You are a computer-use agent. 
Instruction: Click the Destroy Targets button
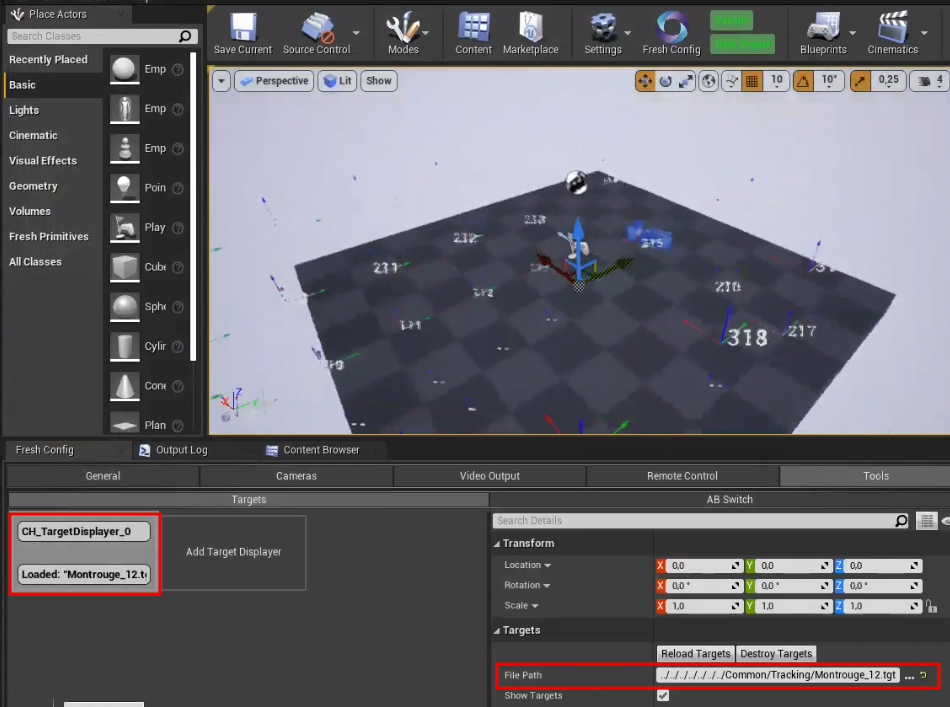(776, 654)
